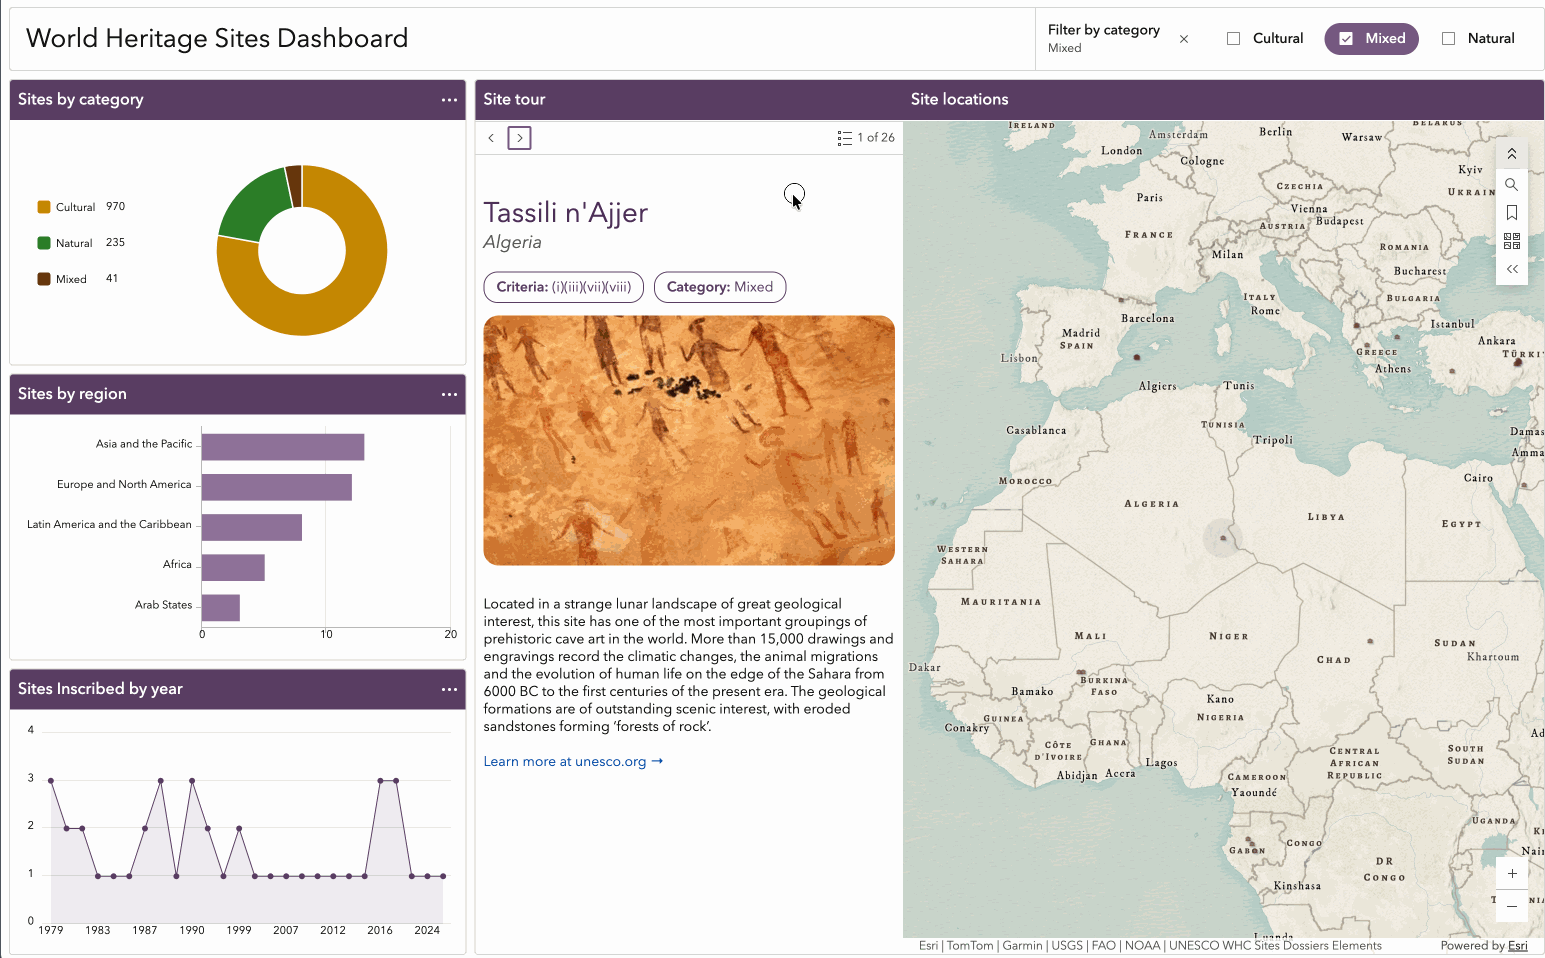Clear the category filter with the X

click(x=1184, y=39)
